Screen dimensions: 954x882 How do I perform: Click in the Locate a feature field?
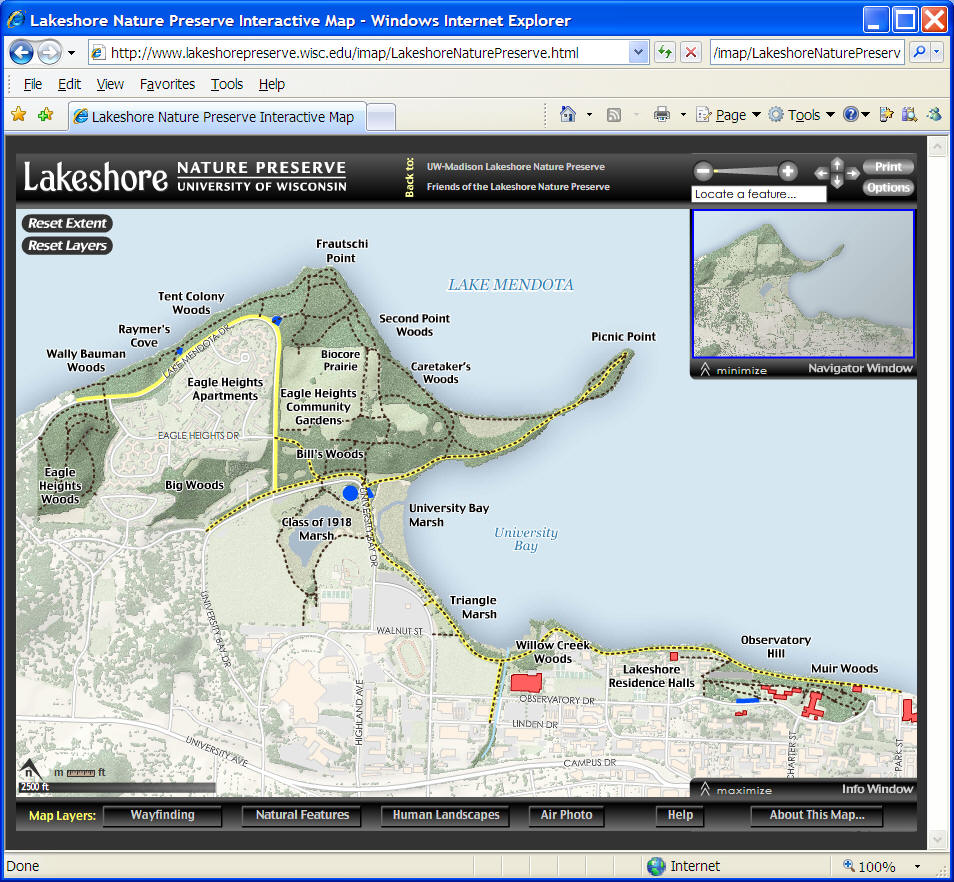coord(759,194)
